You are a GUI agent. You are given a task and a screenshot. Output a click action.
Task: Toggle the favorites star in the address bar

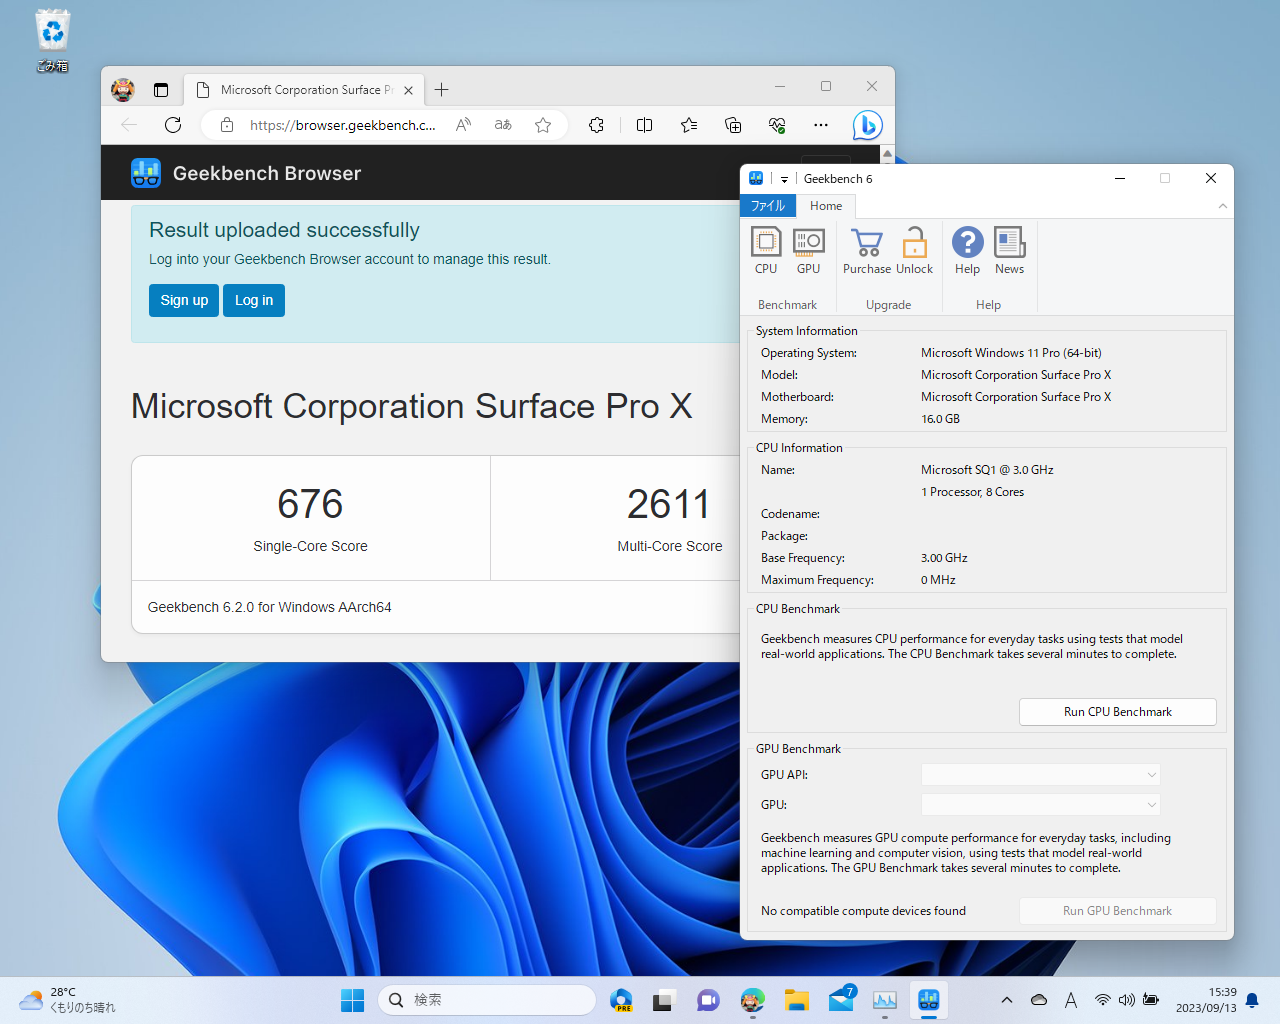542,125
